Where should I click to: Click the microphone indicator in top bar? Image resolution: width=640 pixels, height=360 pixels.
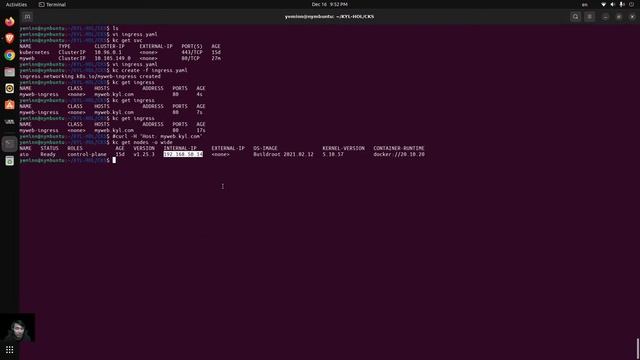point(622,4)
